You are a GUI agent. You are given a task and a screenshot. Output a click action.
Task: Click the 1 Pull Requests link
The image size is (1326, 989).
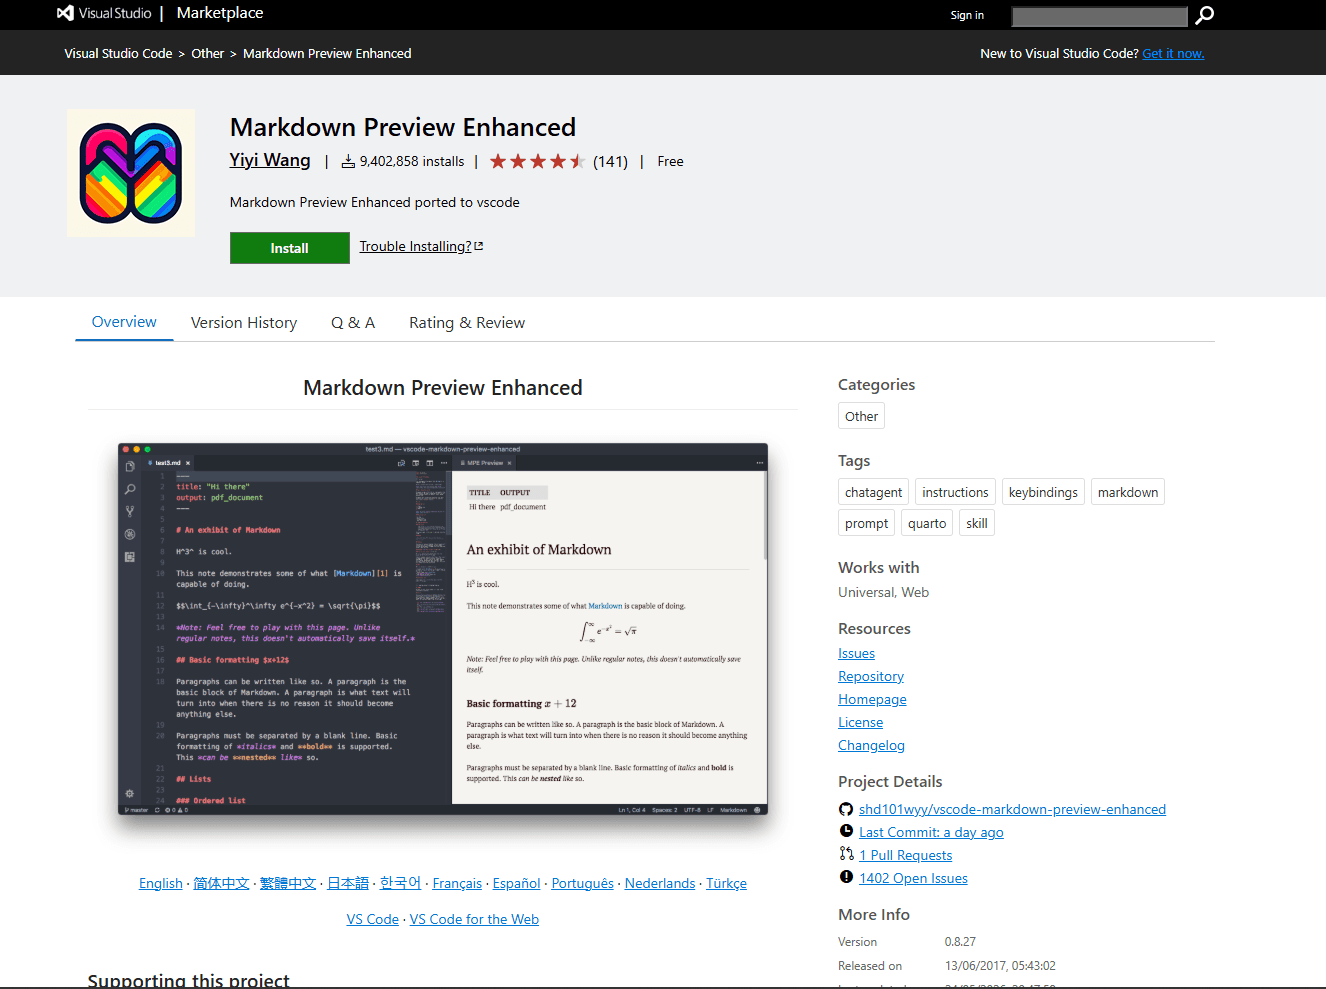(x=906, y=855)
